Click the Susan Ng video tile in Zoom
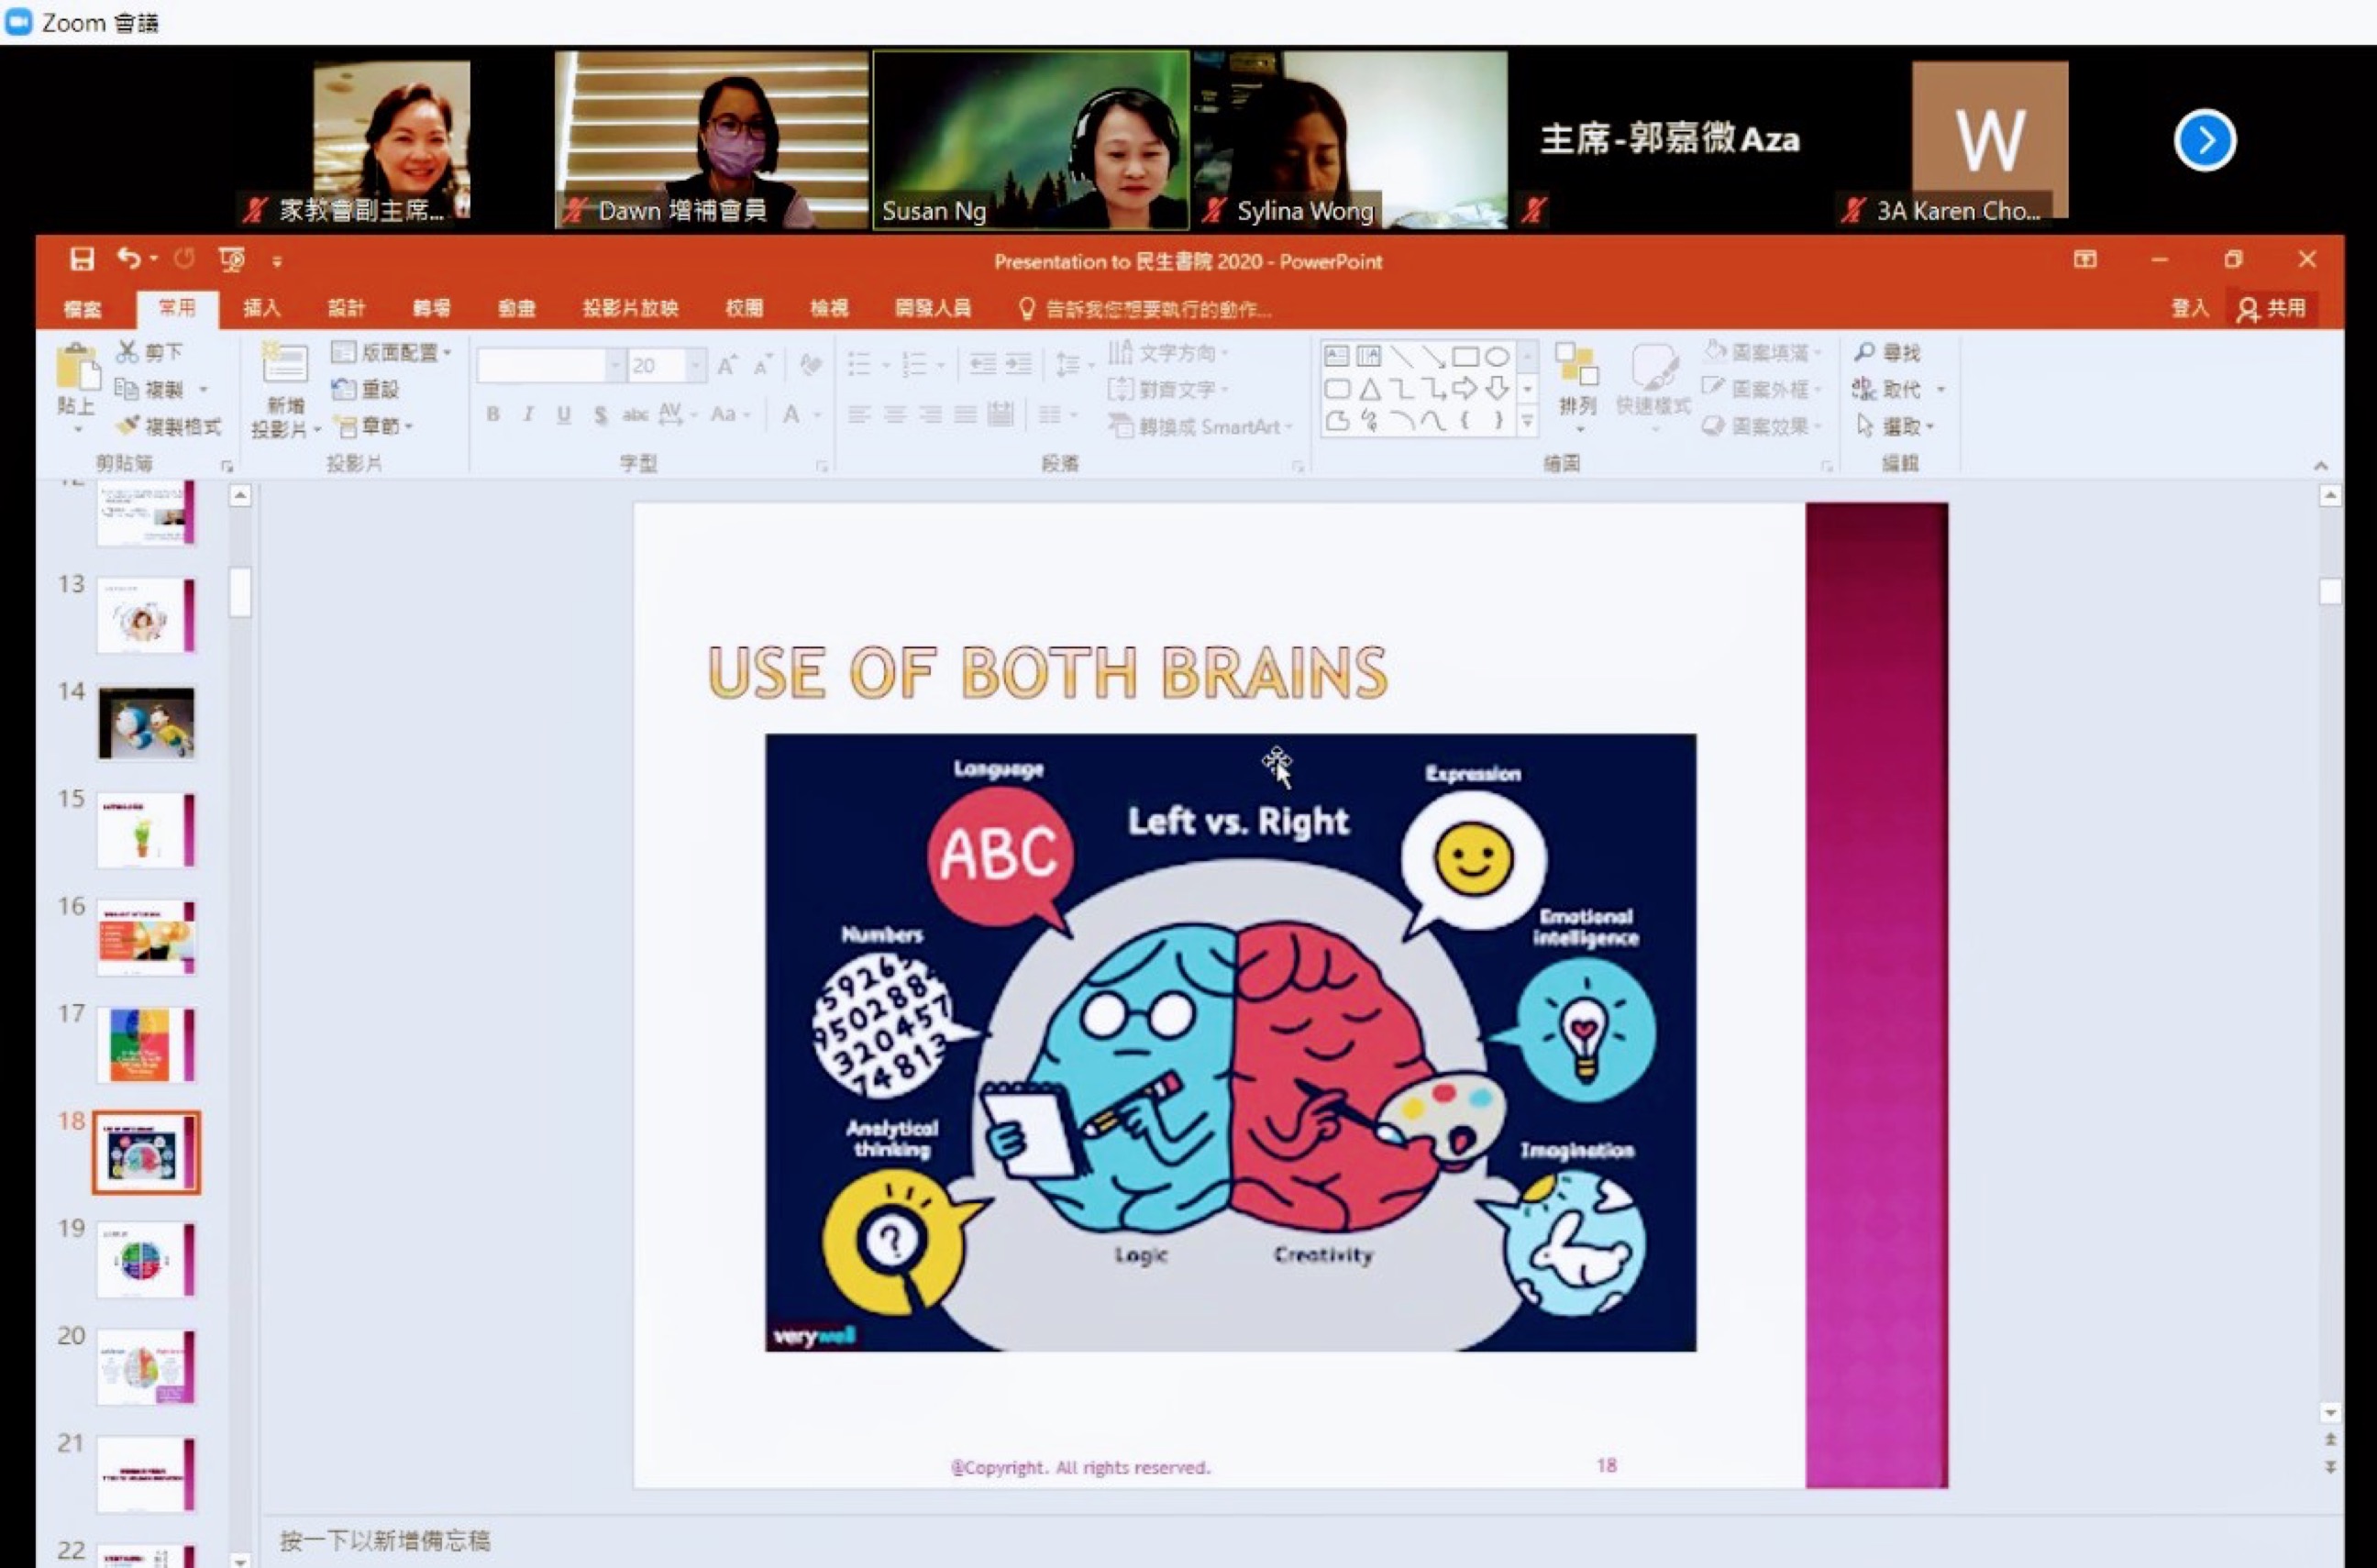The image size is (2377, 1568). (x=1031, y=140)
